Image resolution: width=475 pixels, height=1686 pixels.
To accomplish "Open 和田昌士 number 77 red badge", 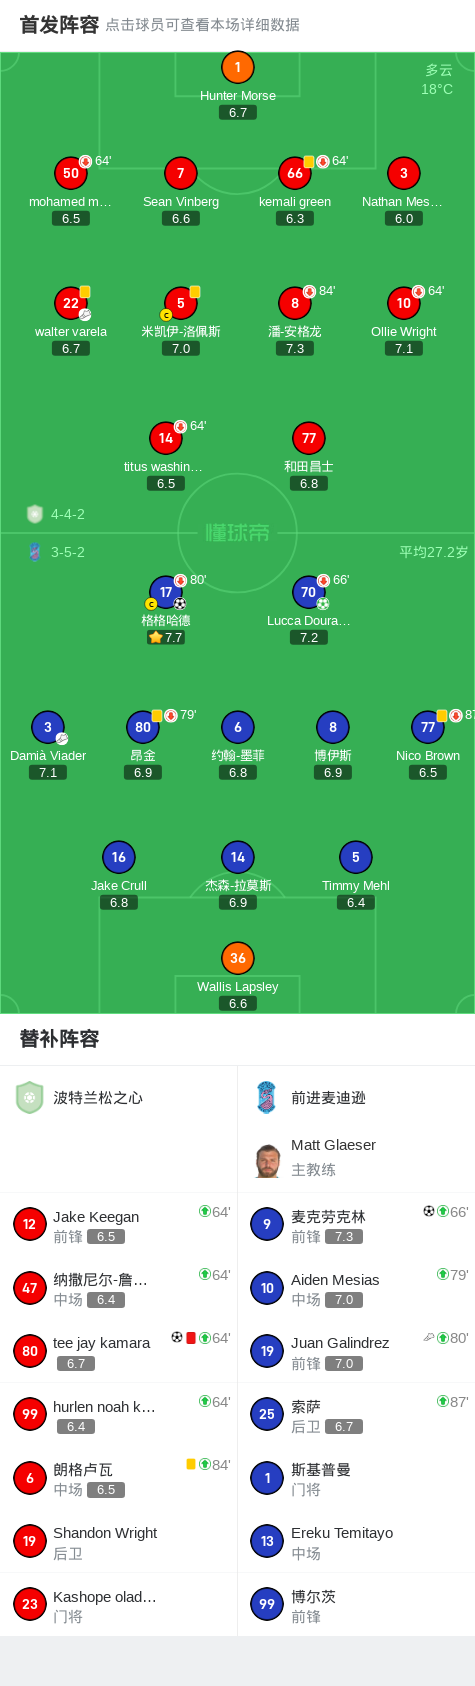I will pos(309,438).
